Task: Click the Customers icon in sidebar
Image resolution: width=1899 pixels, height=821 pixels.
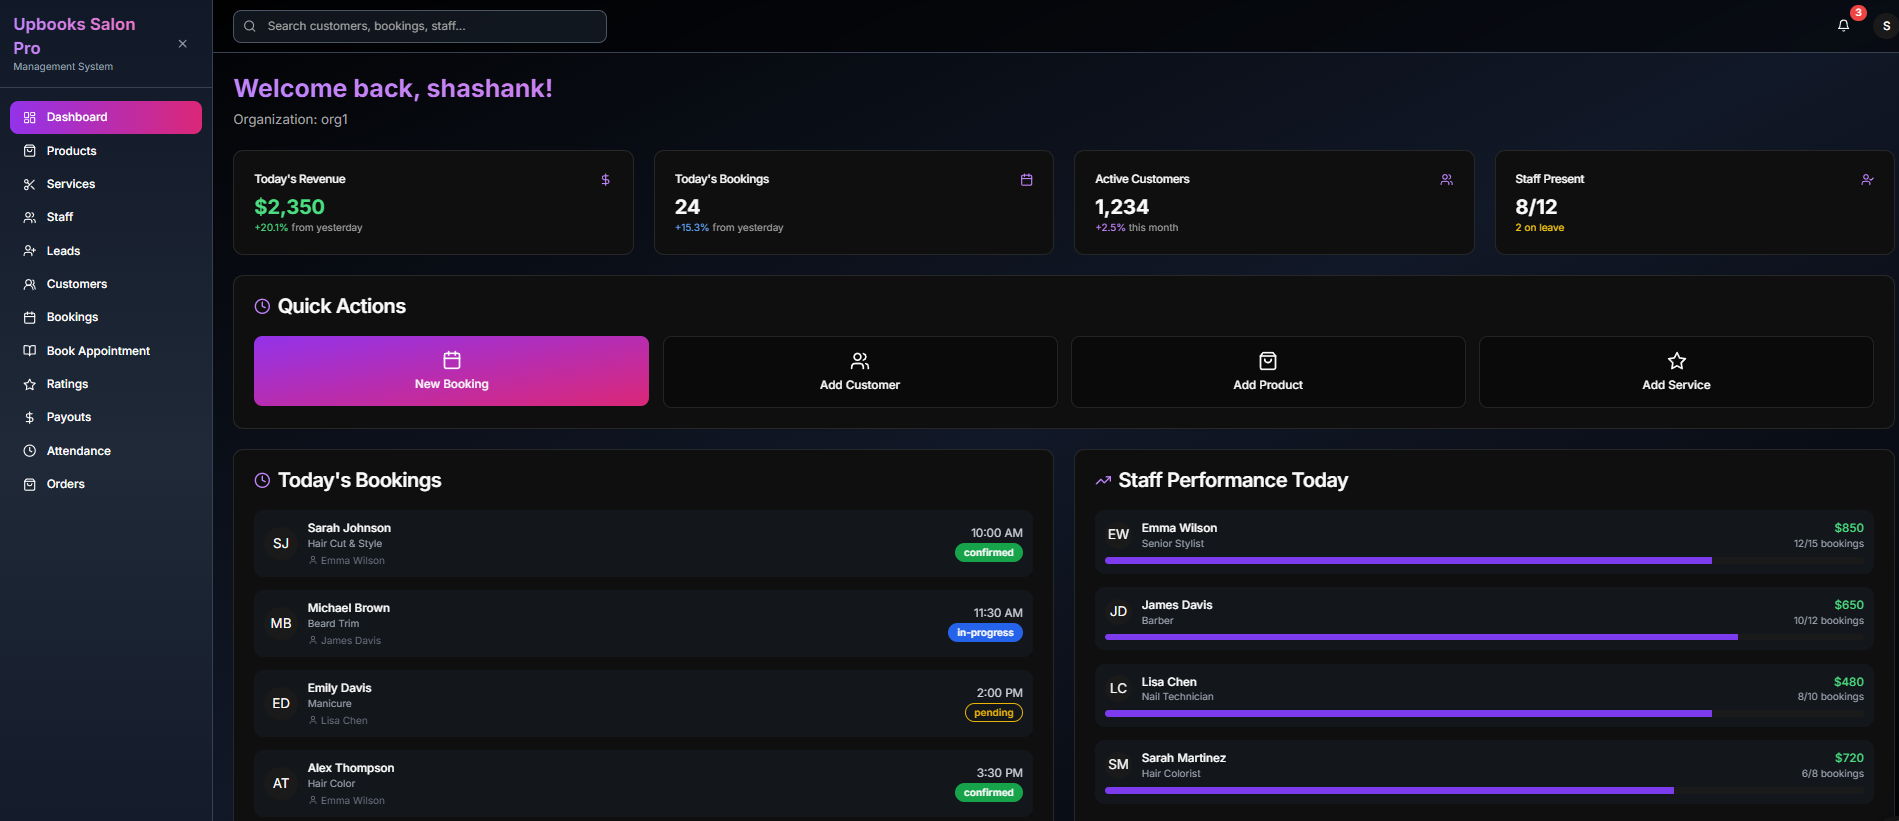Action: click(x=29, y=284)
